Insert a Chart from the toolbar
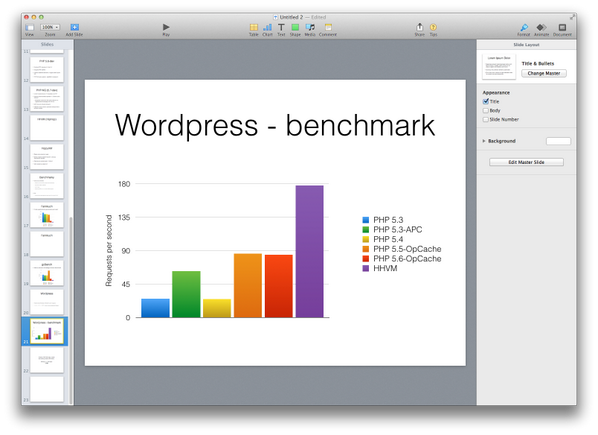This screenshot has width=598, height=435. [x=267, y=27]
